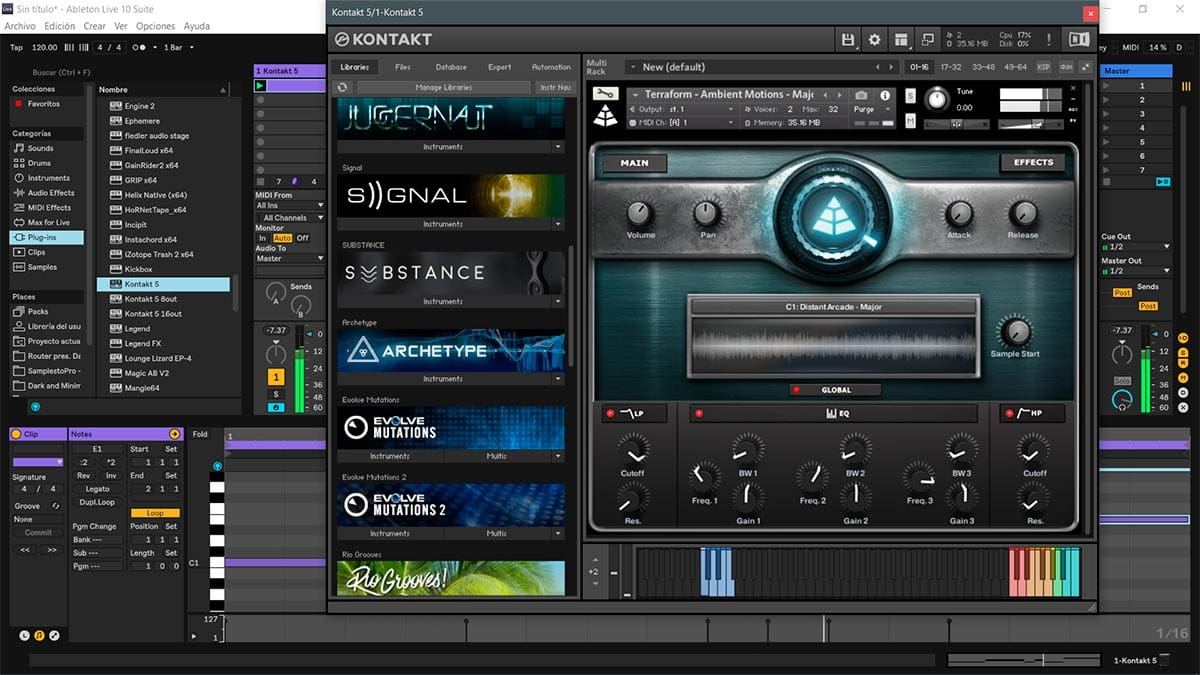This screenshot has width=1200, height=675.
Task: Open the Audio To Master dropdown
Action: [x=290, y=258]
